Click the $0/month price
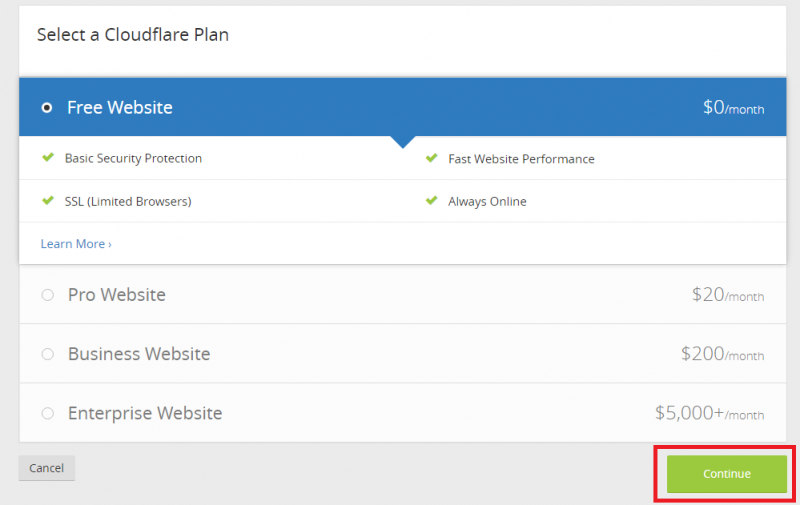 [734, 108]
